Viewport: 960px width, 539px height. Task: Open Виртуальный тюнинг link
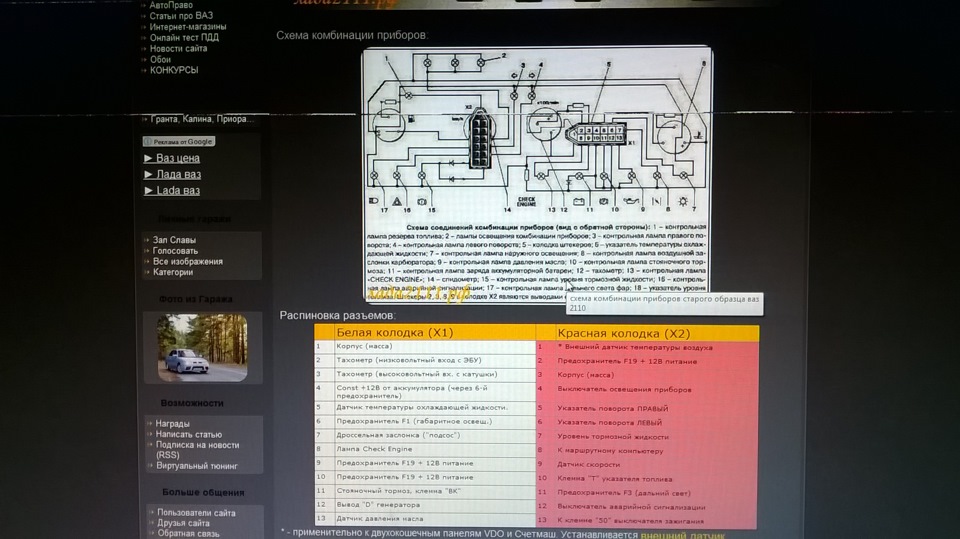(x=197, y=466)
